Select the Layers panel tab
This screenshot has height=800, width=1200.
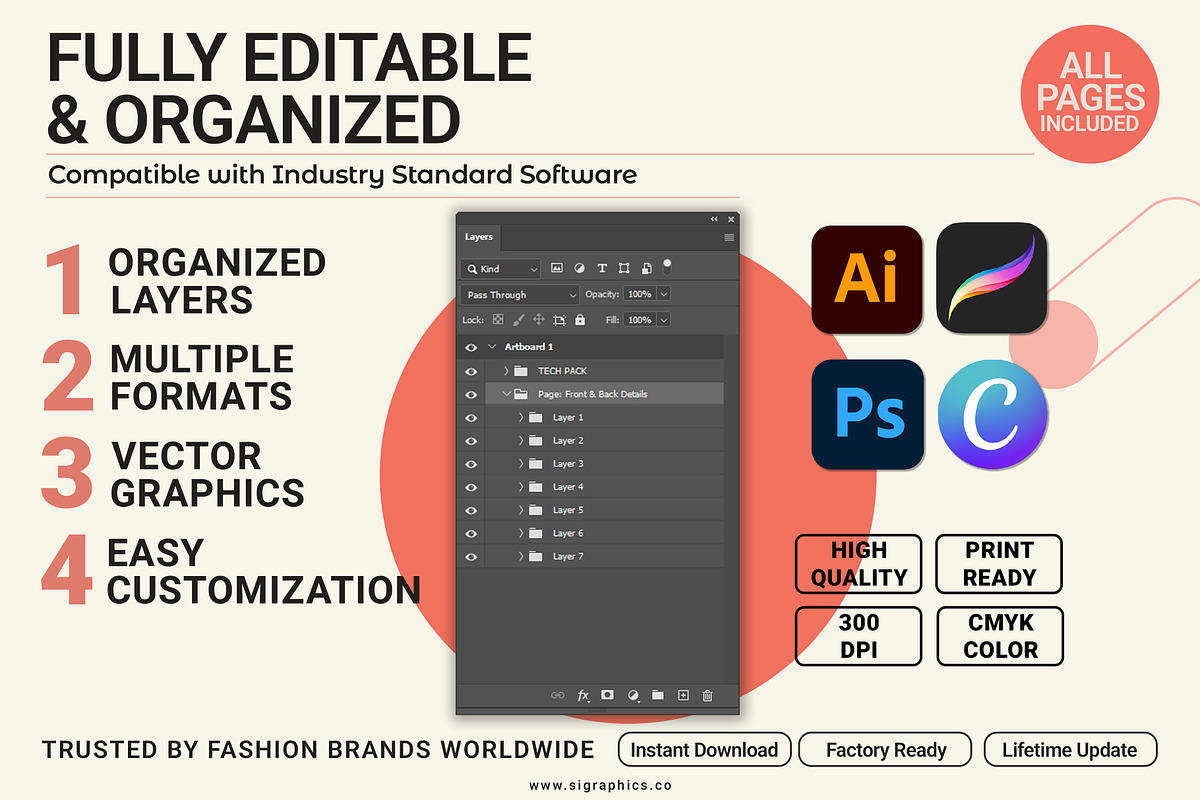point(479,237)
